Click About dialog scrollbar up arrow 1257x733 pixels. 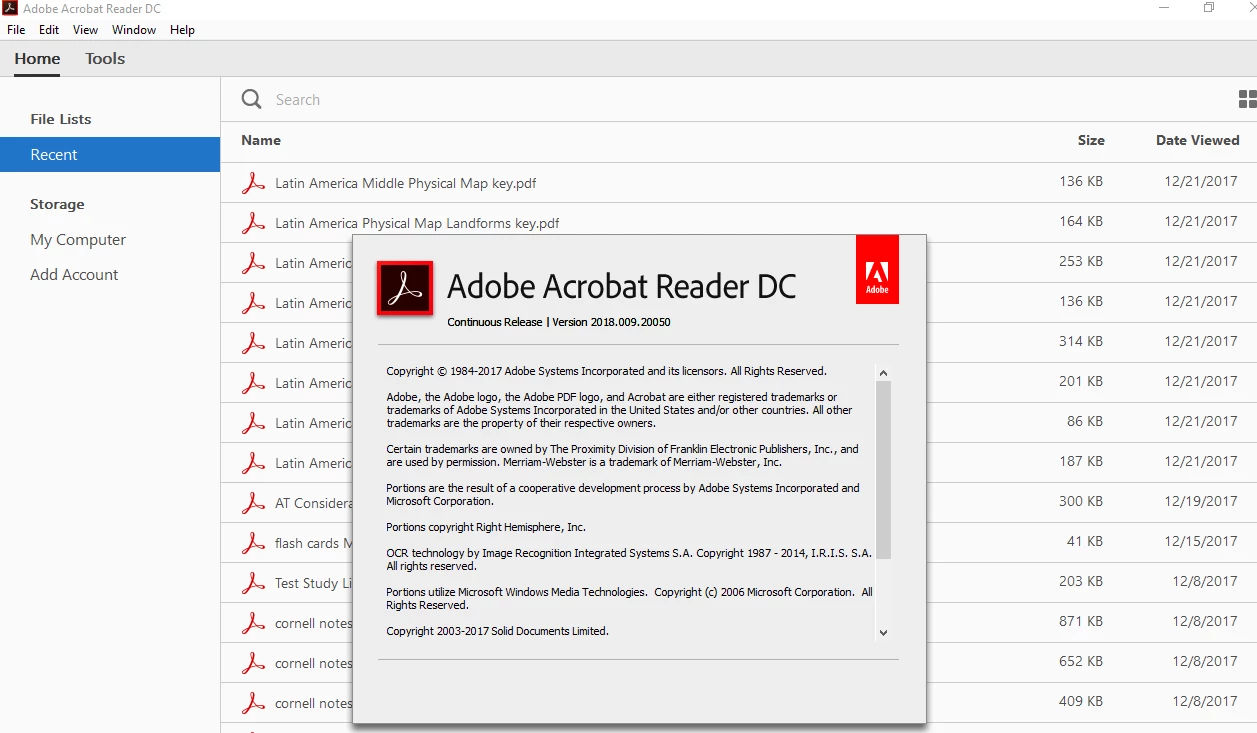[883, 373]
